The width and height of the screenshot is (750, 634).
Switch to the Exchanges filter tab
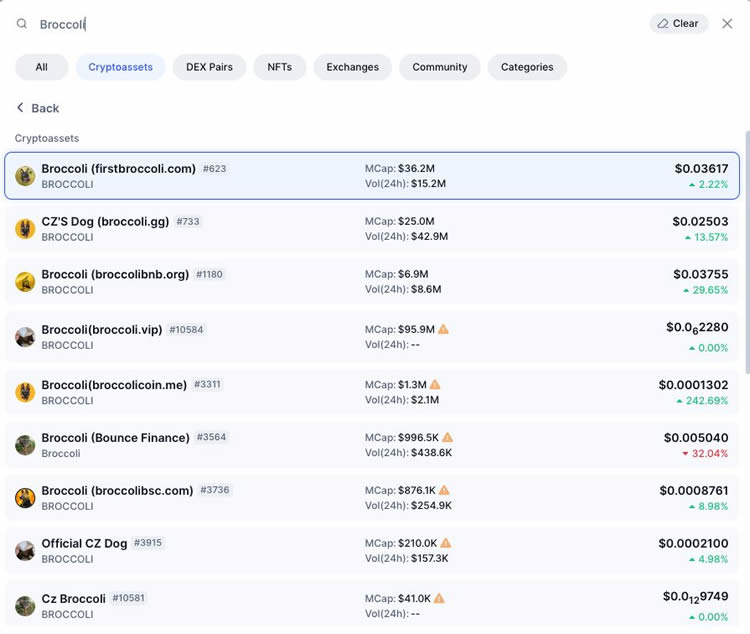[x=352, y=67]
